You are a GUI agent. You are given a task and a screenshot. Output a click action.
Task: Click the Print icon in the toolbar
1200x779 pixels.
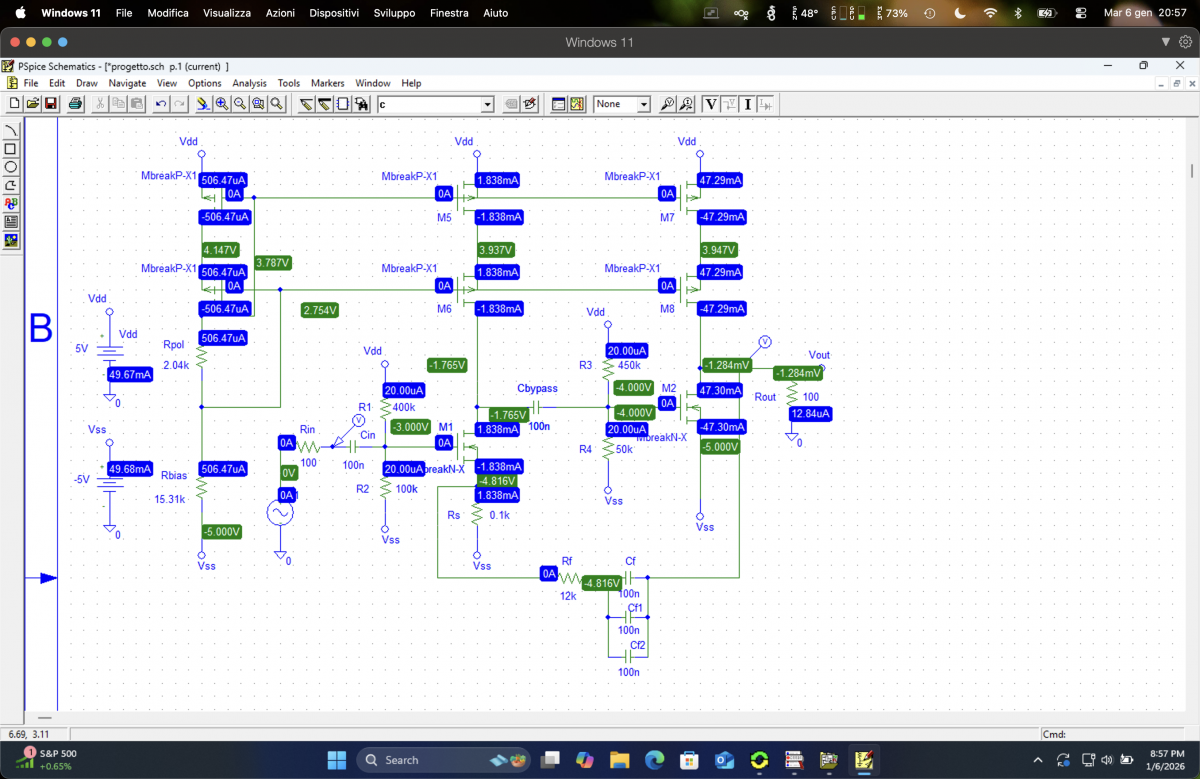tap(75, 104)
